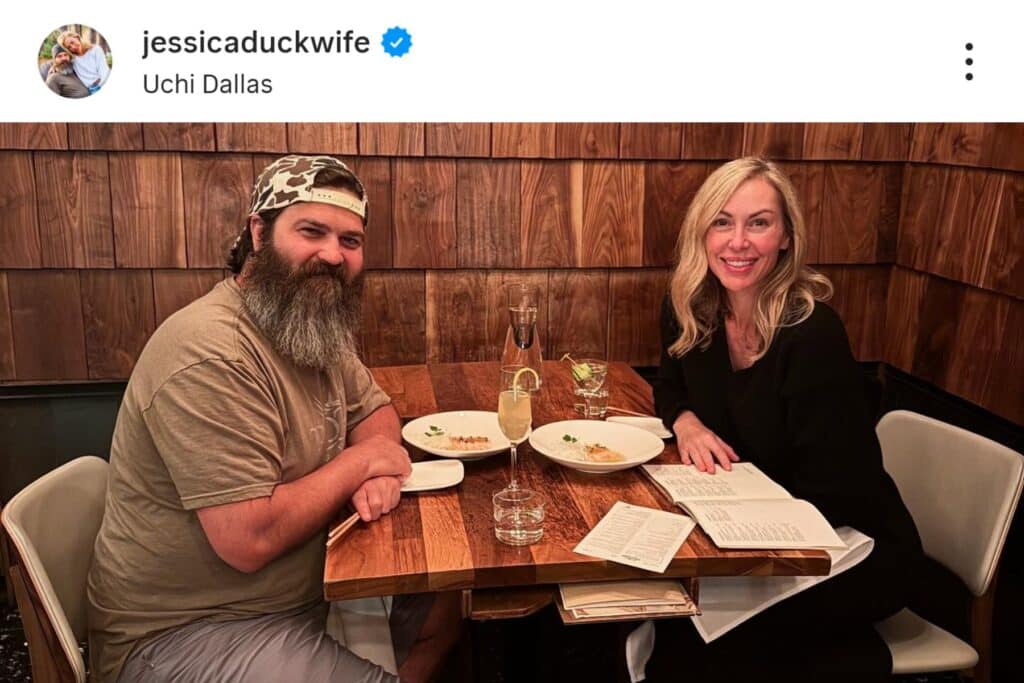Click the small square plate by man's hand
1024x683 pixels.
pos(432,475)
